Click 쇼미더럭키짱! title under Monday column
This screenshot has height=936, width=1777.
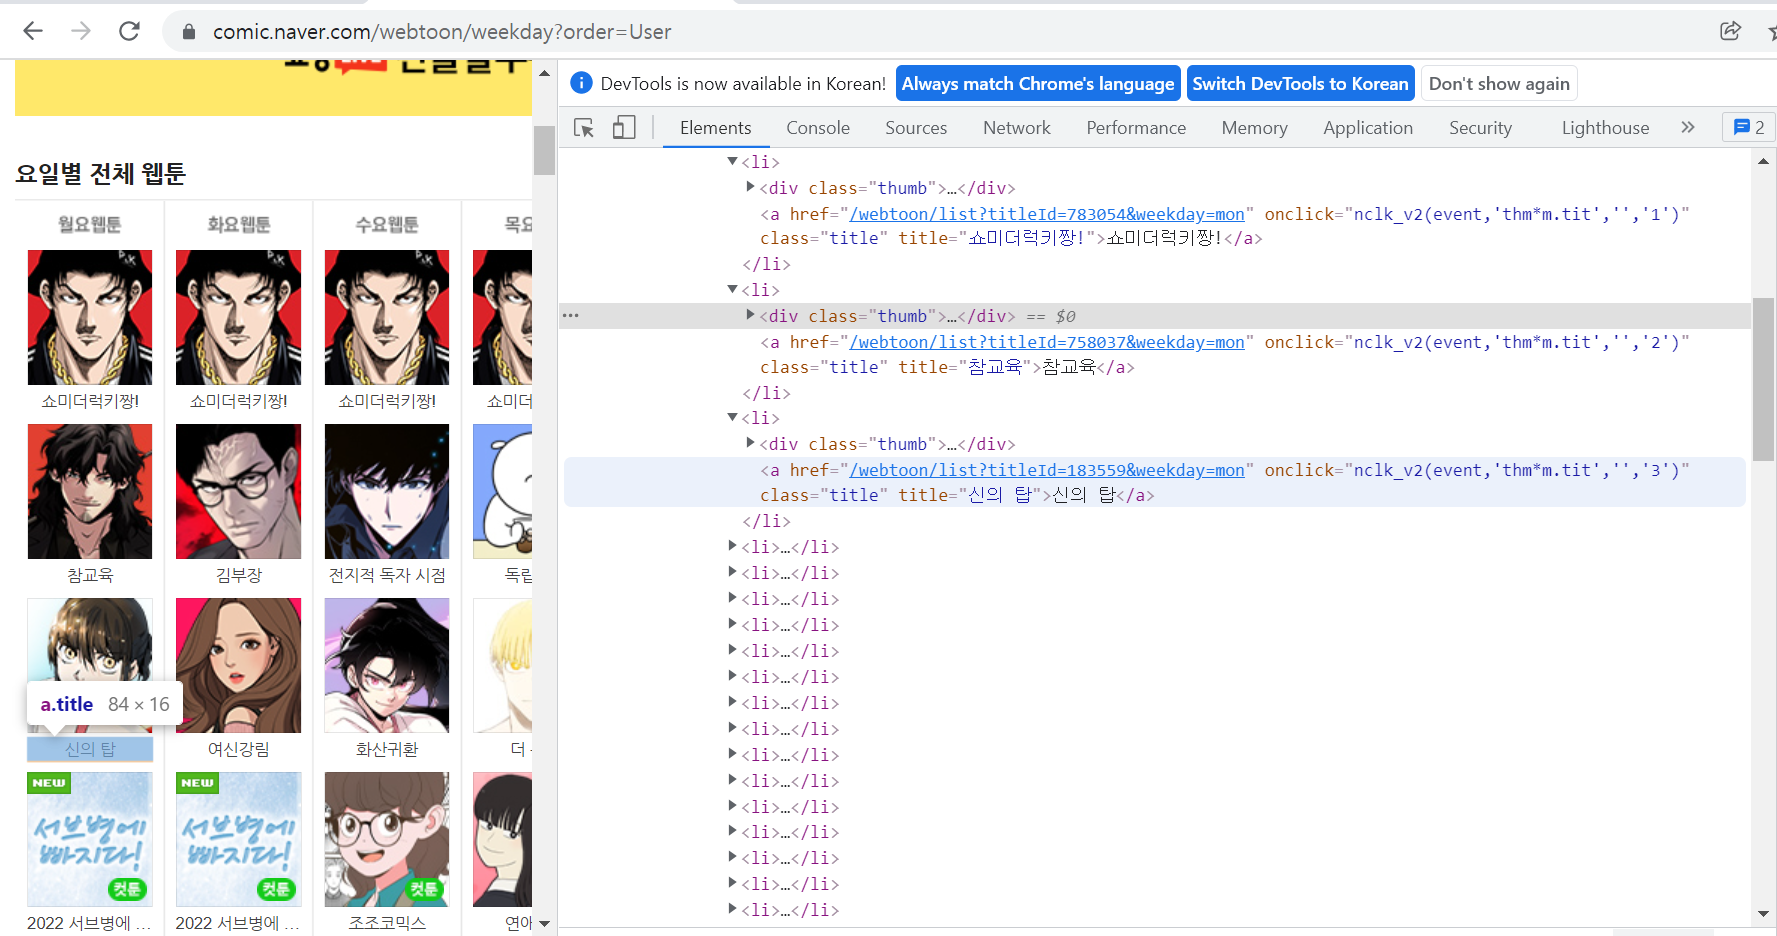[90, 401]
